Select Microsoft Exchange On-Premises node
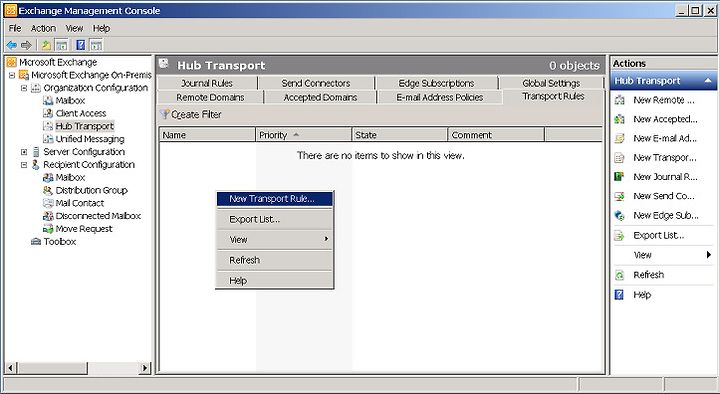 (x=91, y=75)
